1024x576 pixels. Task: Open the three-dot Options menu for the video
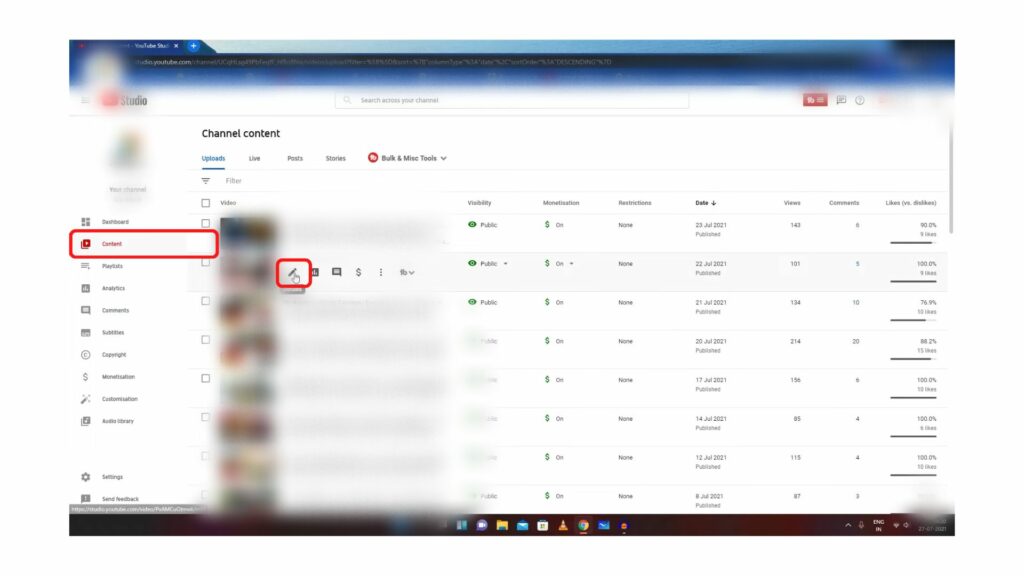tap(381, 272)
